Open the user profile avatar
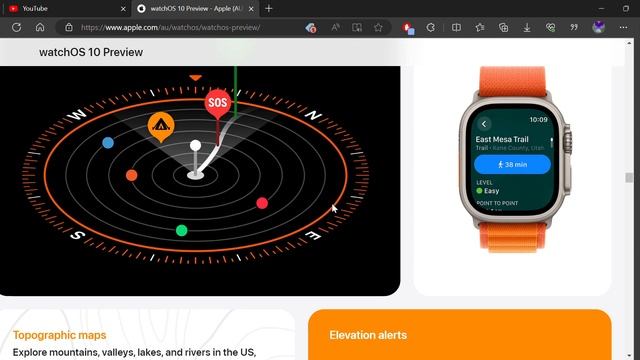Viewport: 640px width, 360px height. pyautogui.click(x=599, y=27)
